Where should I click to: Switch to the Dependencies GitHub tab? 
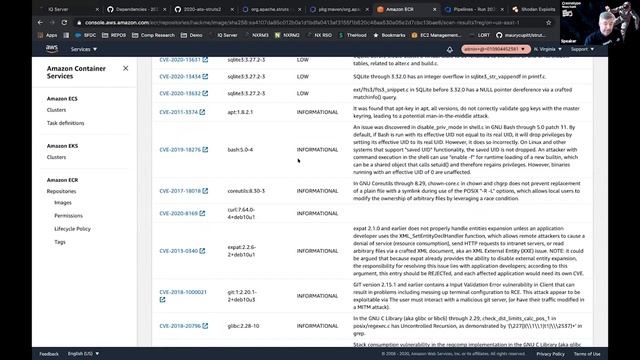[x=136, y=9]
